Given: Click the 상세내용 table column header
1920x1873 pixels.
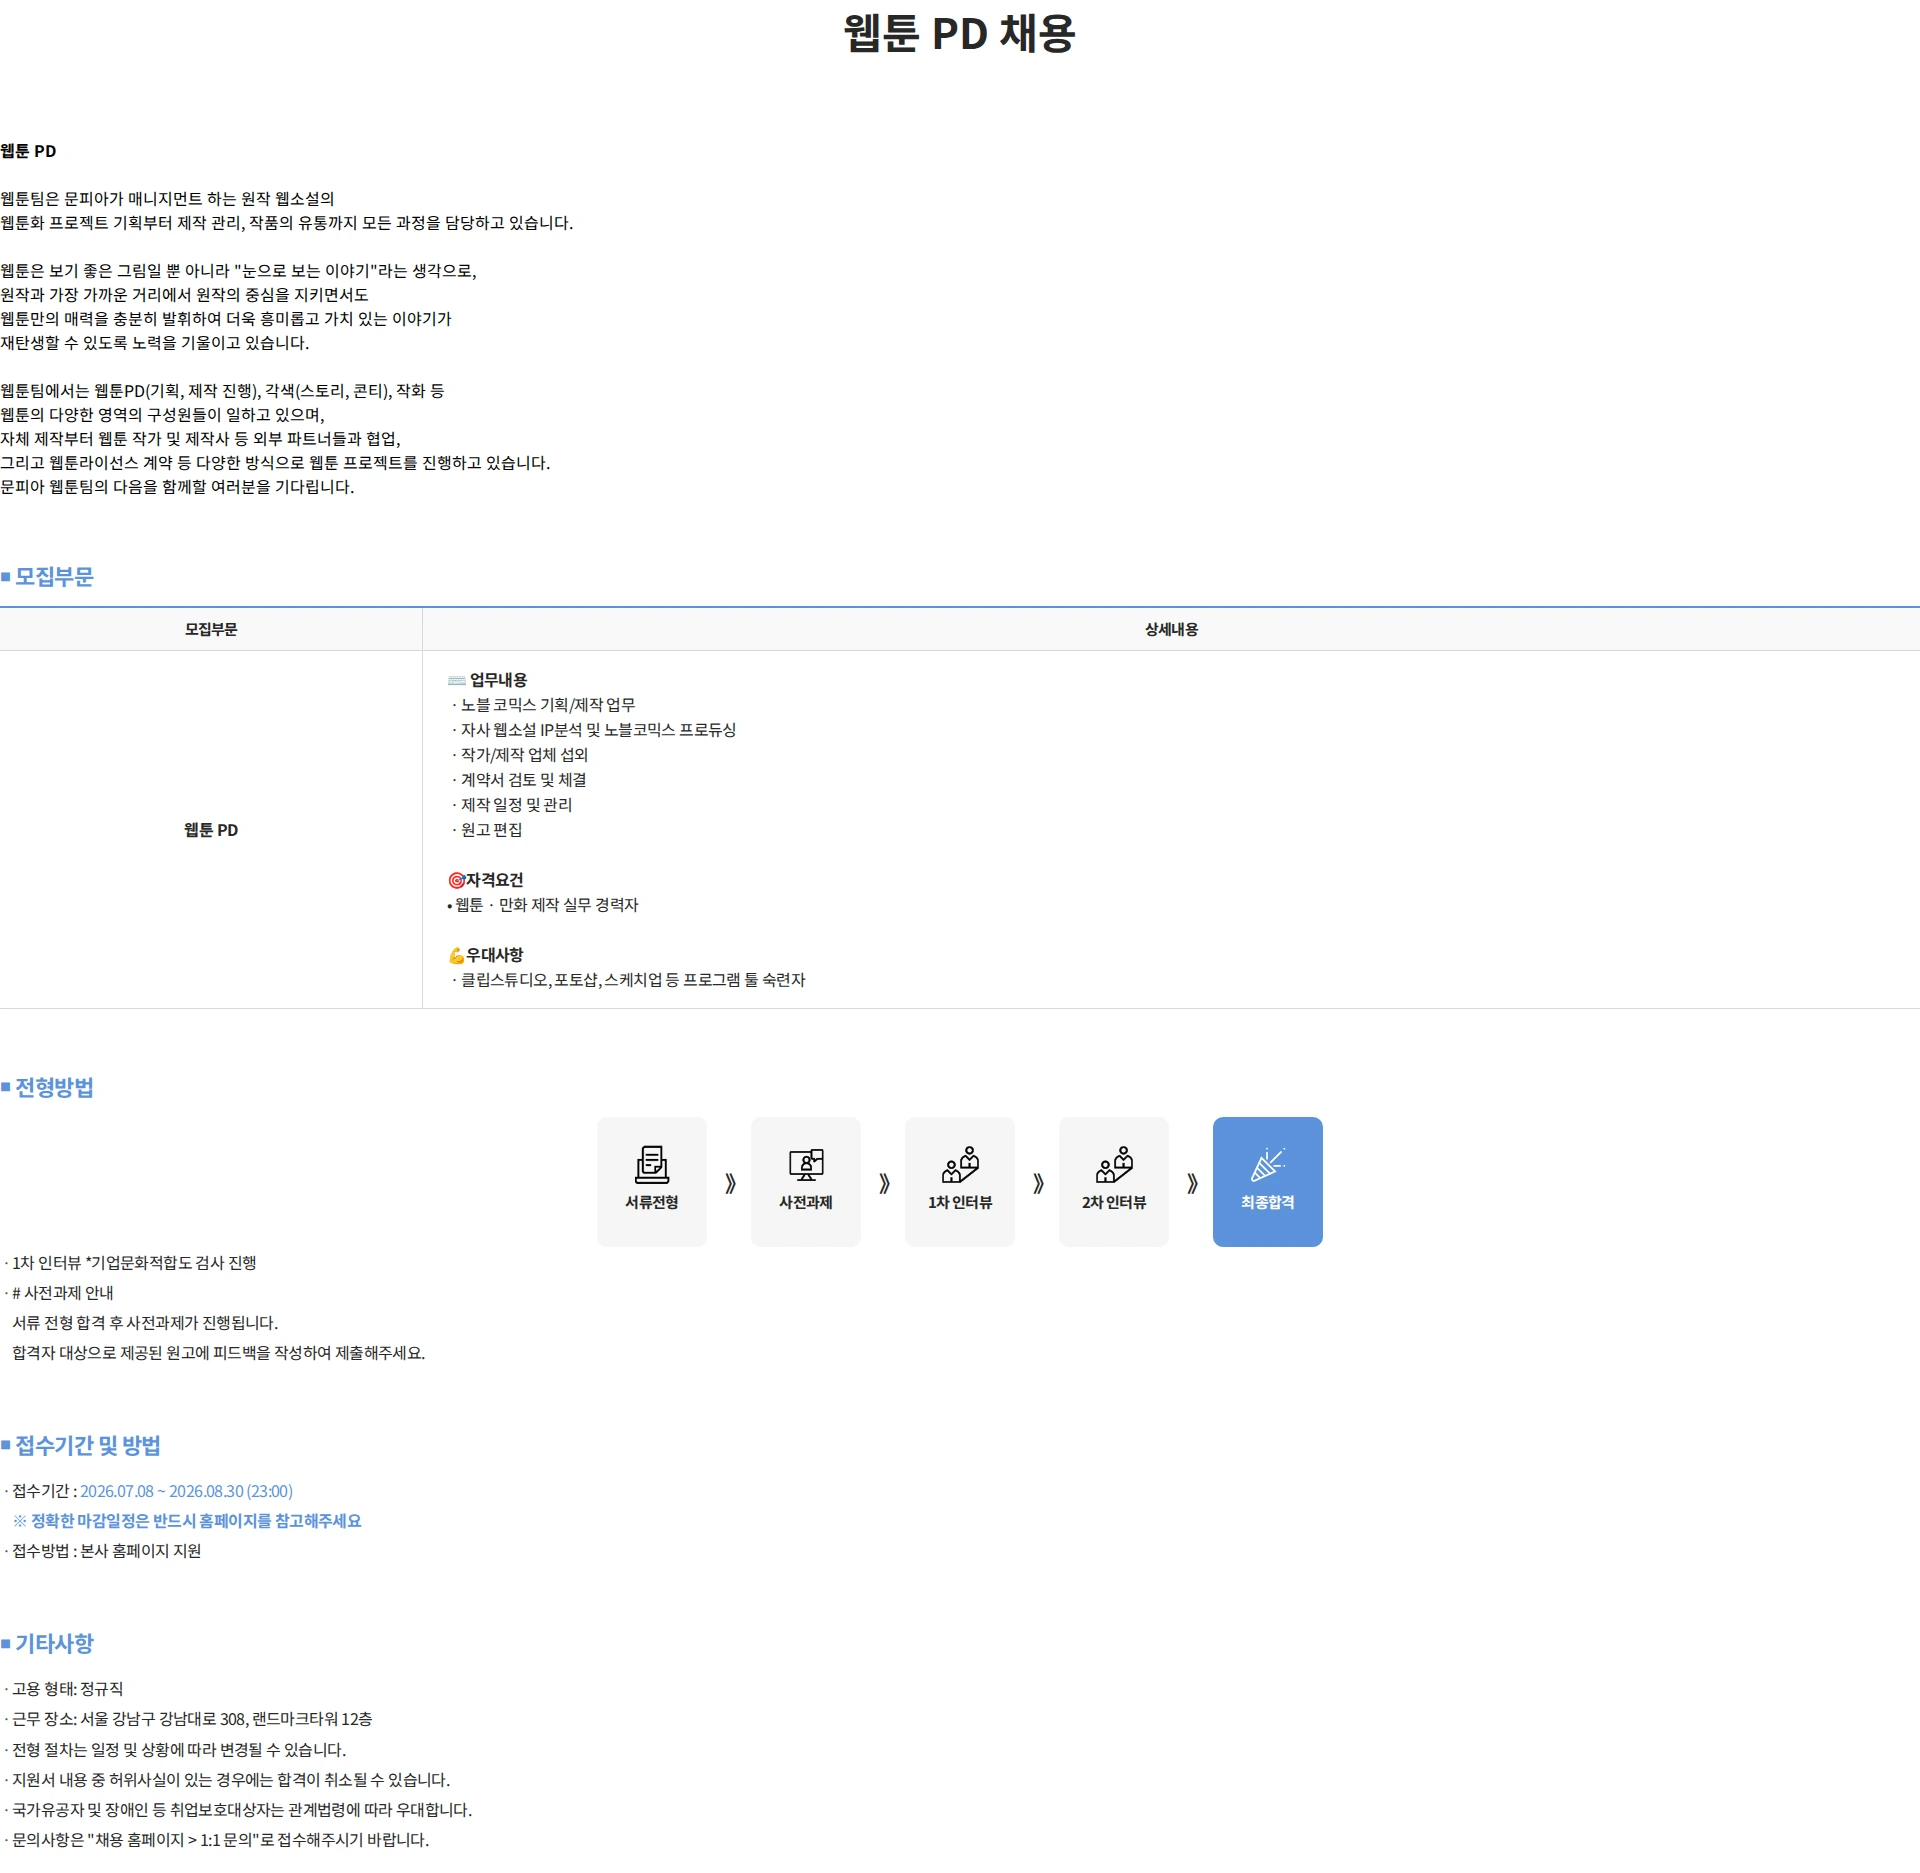Looking at the screenshot, I should (1171, 629).
